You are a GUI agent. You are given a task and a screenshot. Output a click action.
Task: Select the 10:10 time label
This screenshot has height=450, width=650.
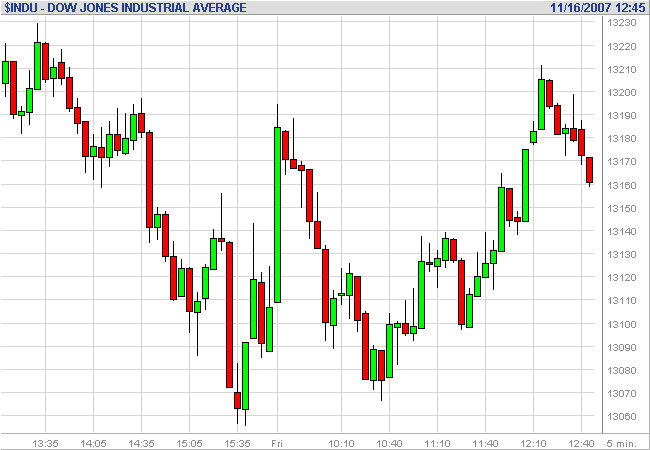pyautogui.click(x=342, y=444)
